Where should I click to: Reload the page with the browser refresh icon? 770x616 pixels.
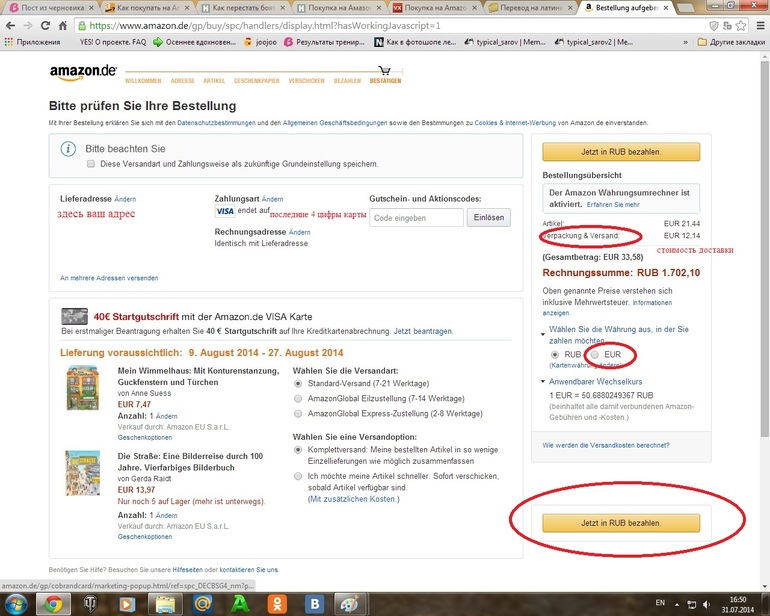point(45,26)
